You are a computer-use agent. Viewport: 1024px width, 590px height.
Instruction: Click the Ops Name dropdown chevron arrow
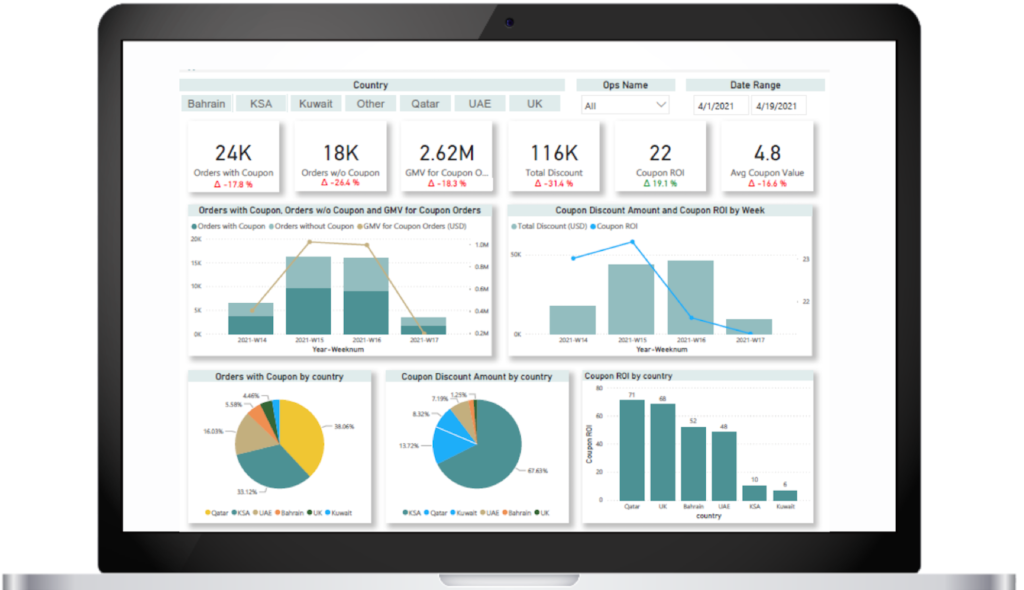point(660,105)
